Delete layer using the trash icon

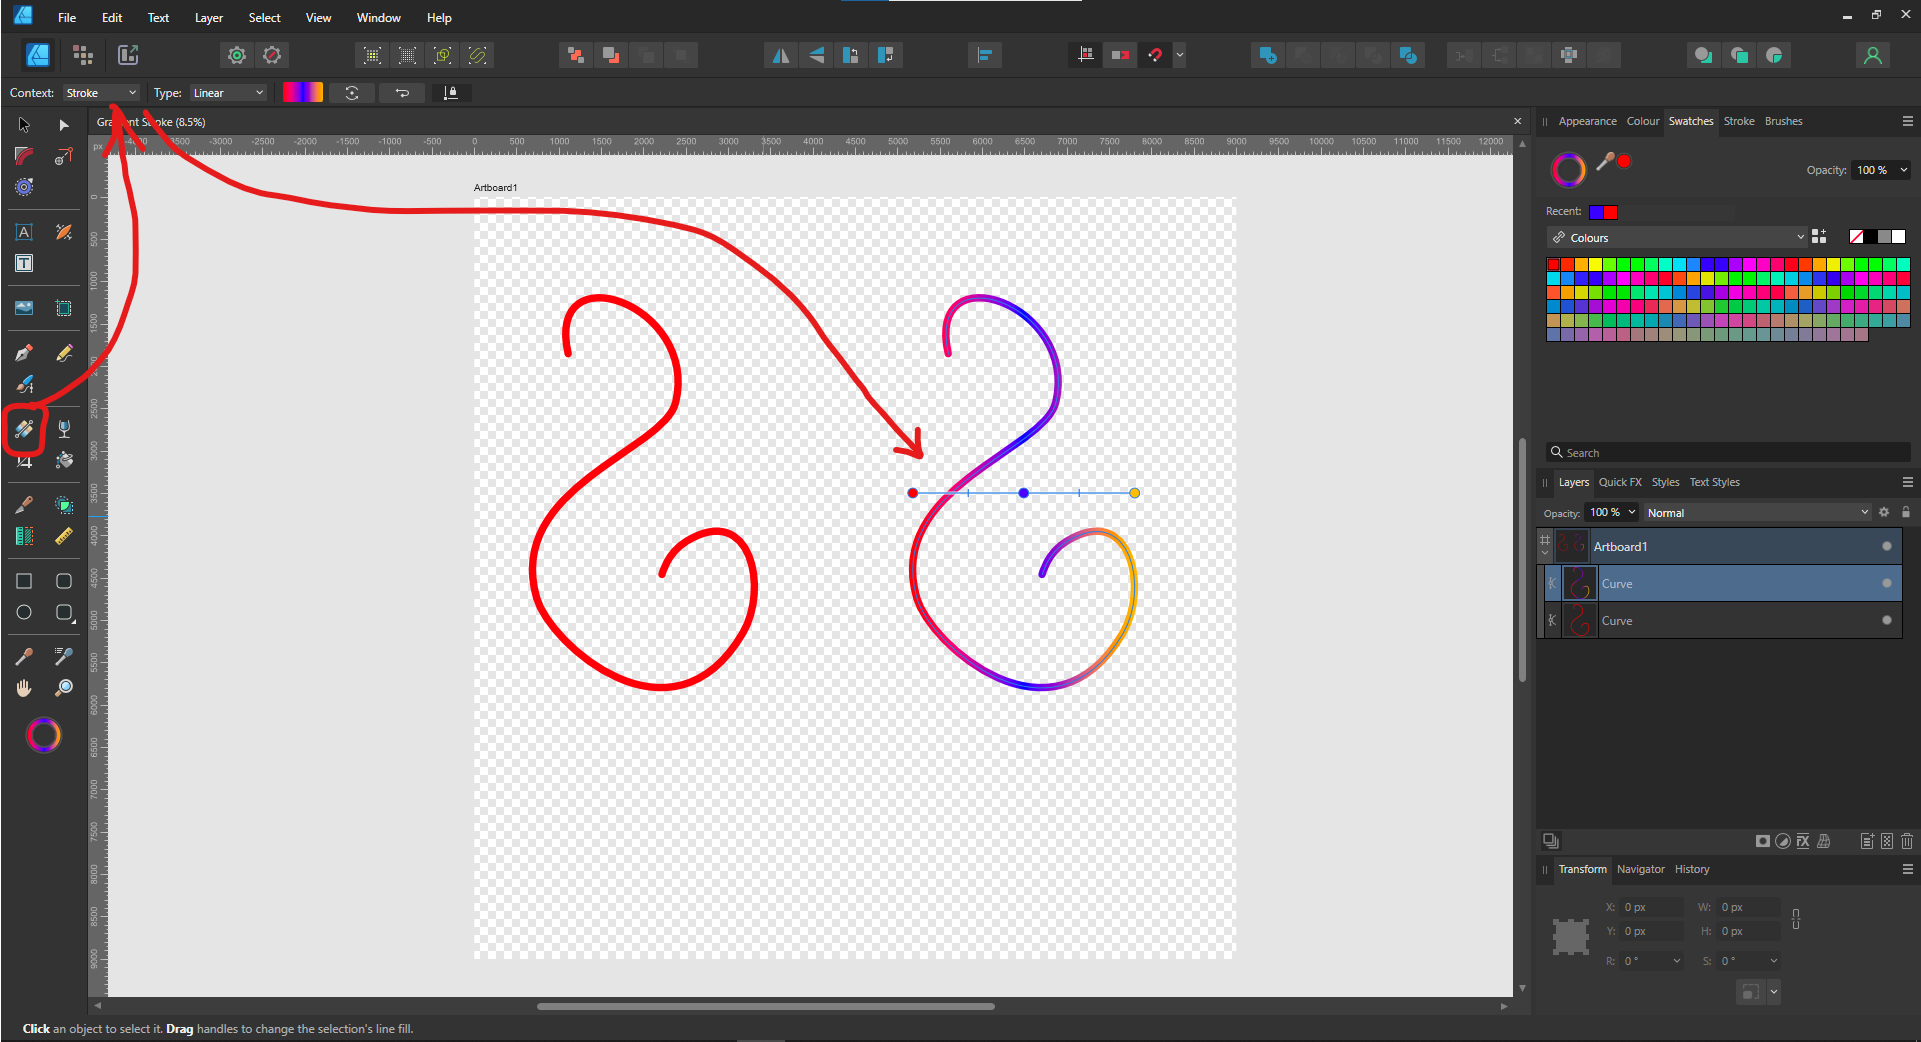point(1906,841)
